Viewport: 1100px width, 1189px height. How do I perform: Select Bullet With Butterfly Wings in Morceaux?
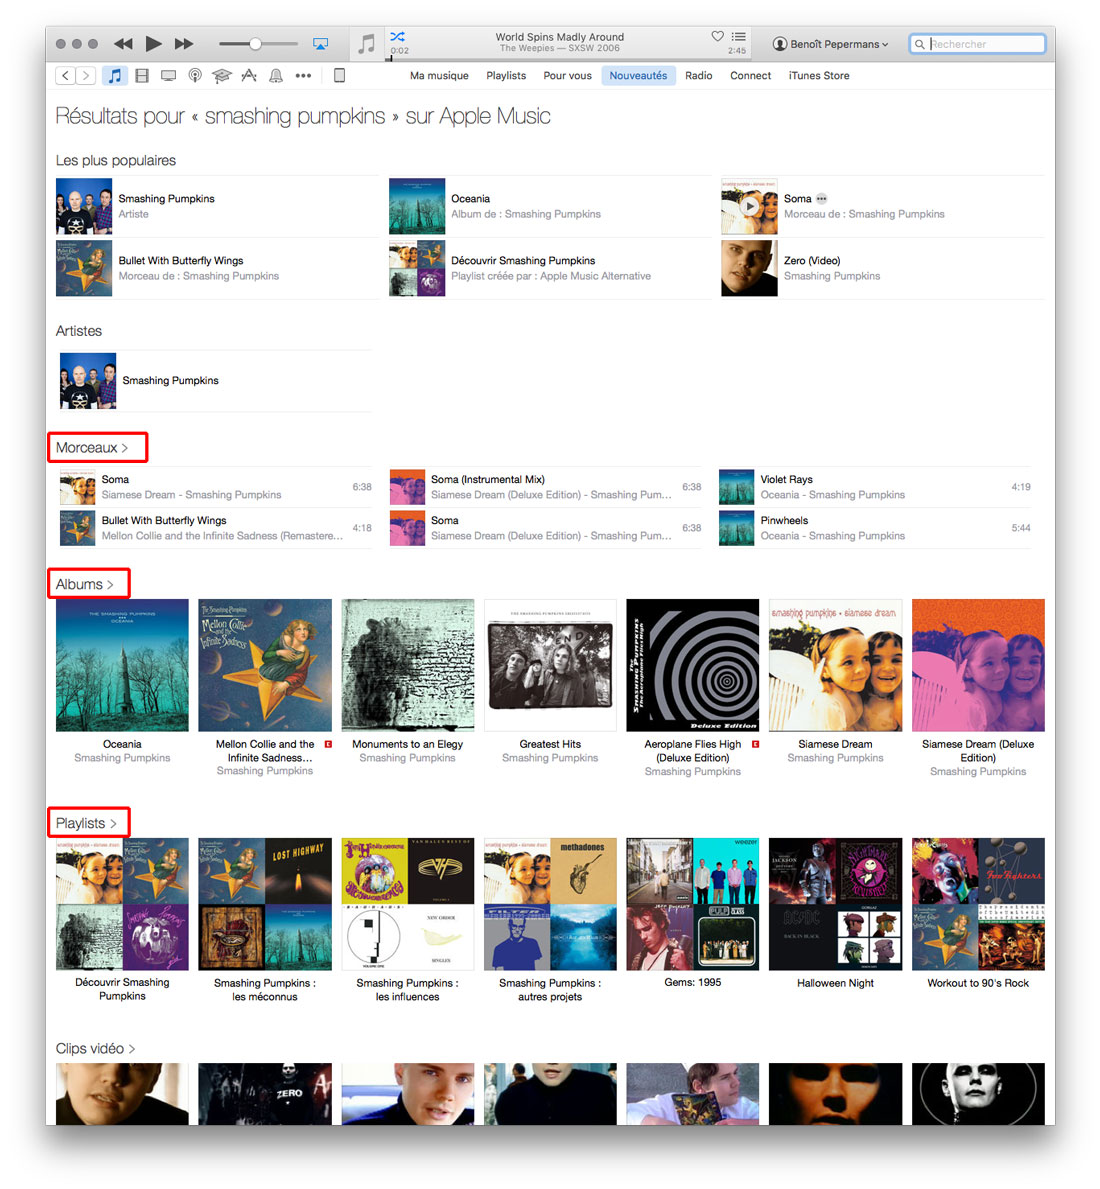216,528
